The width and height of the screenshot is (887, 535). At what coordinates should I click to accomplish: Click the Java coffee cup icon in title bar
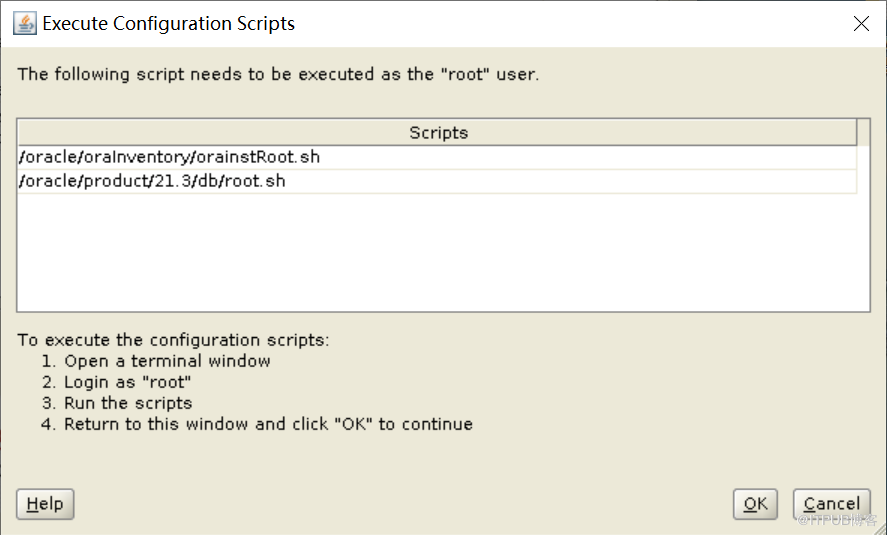[x=25, y=23]
